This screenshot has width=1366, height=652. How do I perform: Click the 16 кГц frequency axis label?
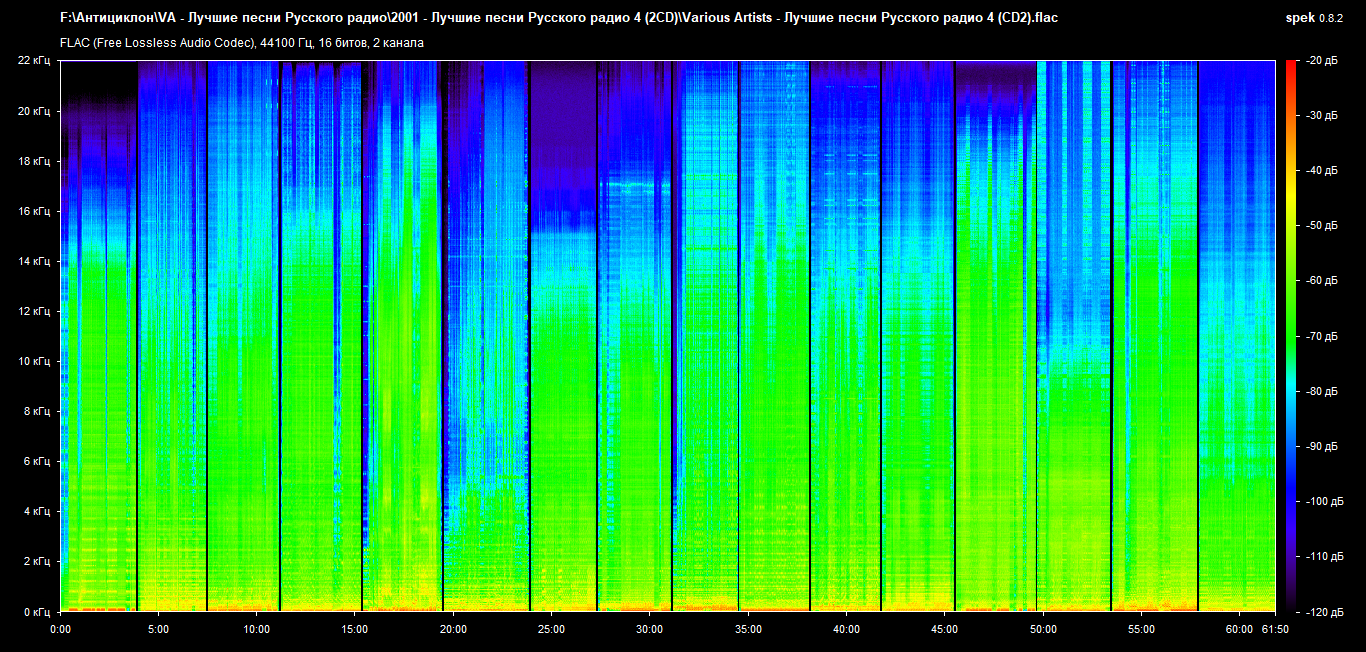[34, 211]
